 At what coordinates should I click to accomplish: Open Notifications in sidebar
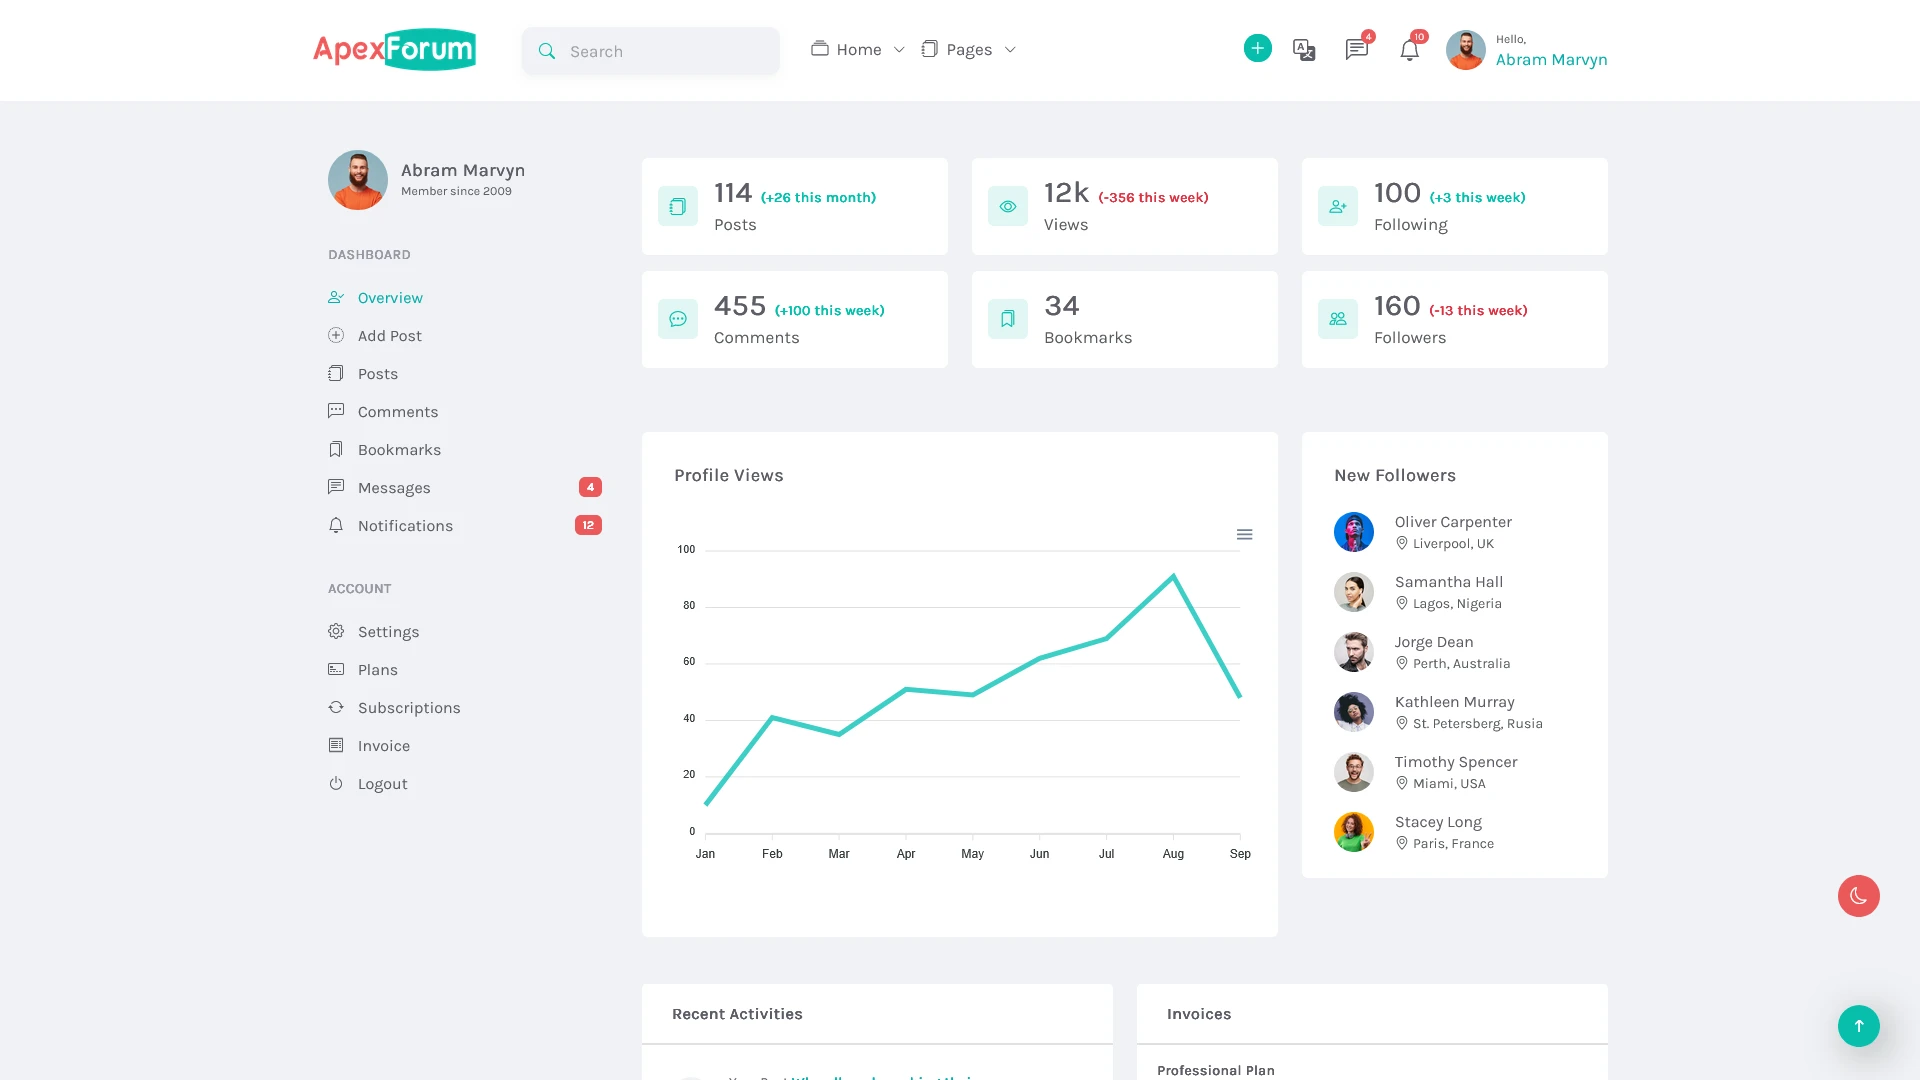tap(405, 526)
